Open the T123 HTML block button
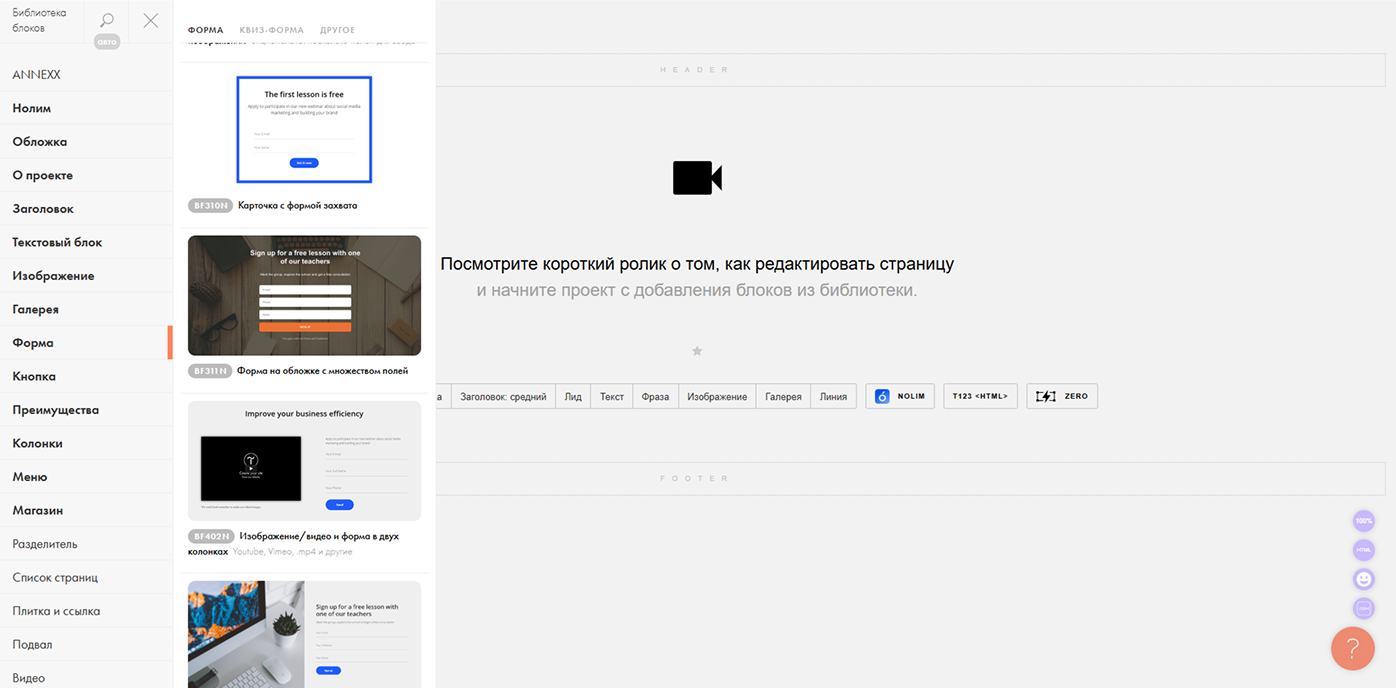Screen dimensions: 1396x688 coord(980,396)
